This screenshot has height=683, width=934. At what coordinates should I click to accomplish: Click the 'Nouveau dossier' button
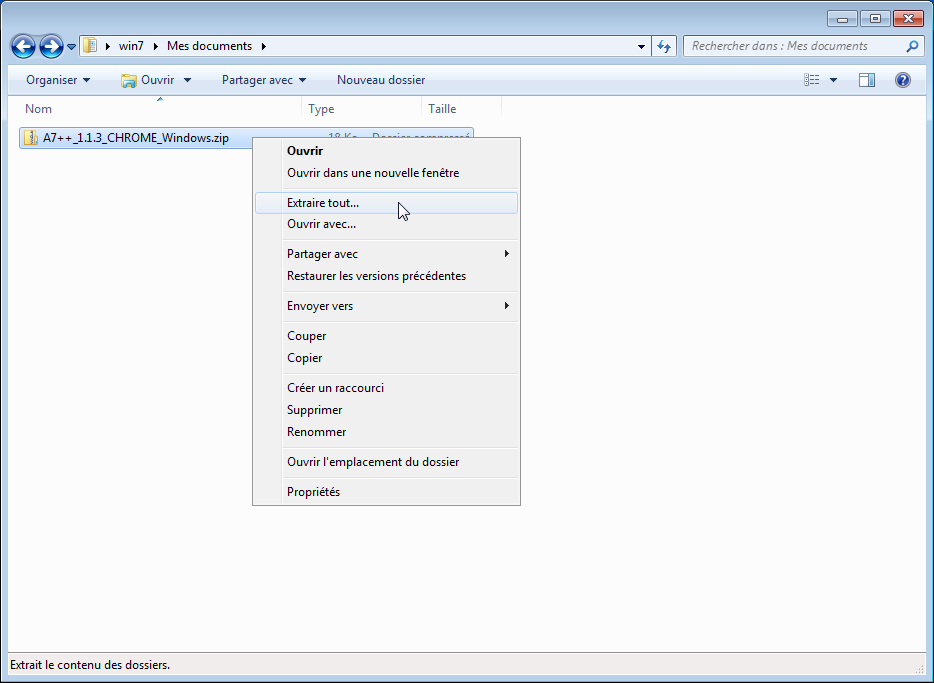[x=381, y=80]
